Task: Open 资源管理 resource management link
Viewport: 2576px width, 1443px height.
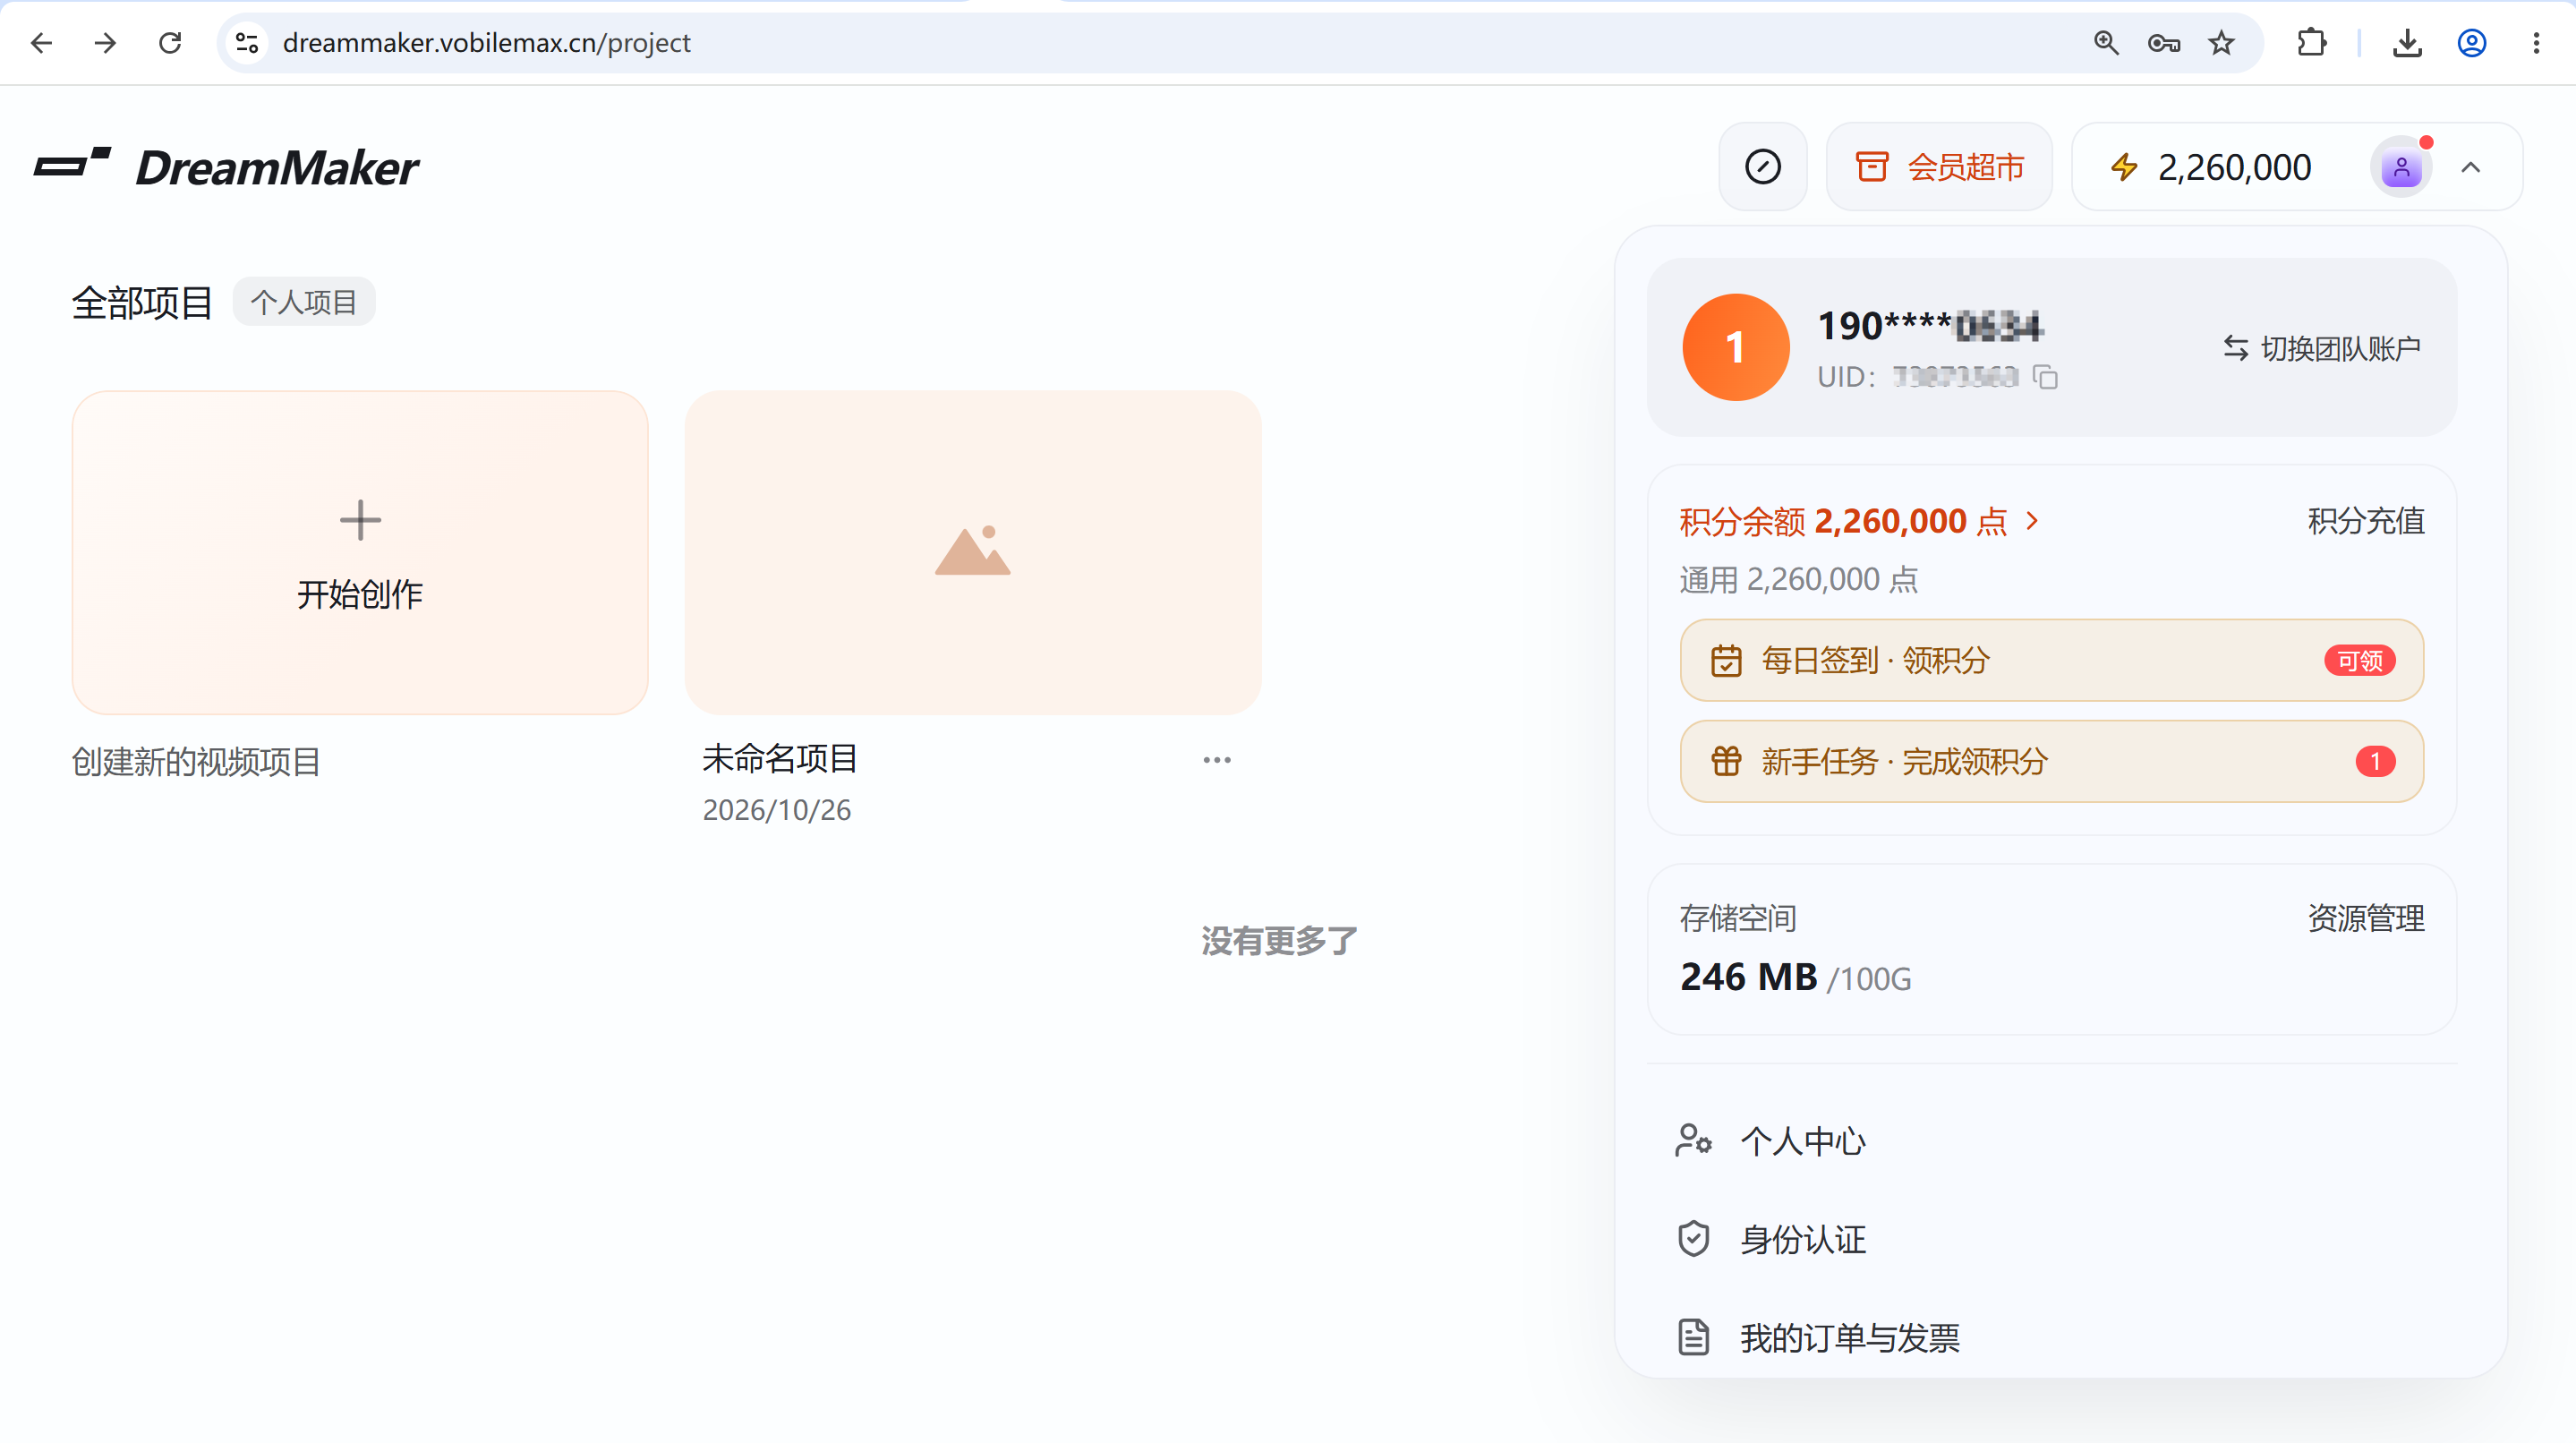Action: coord(2366,918)
